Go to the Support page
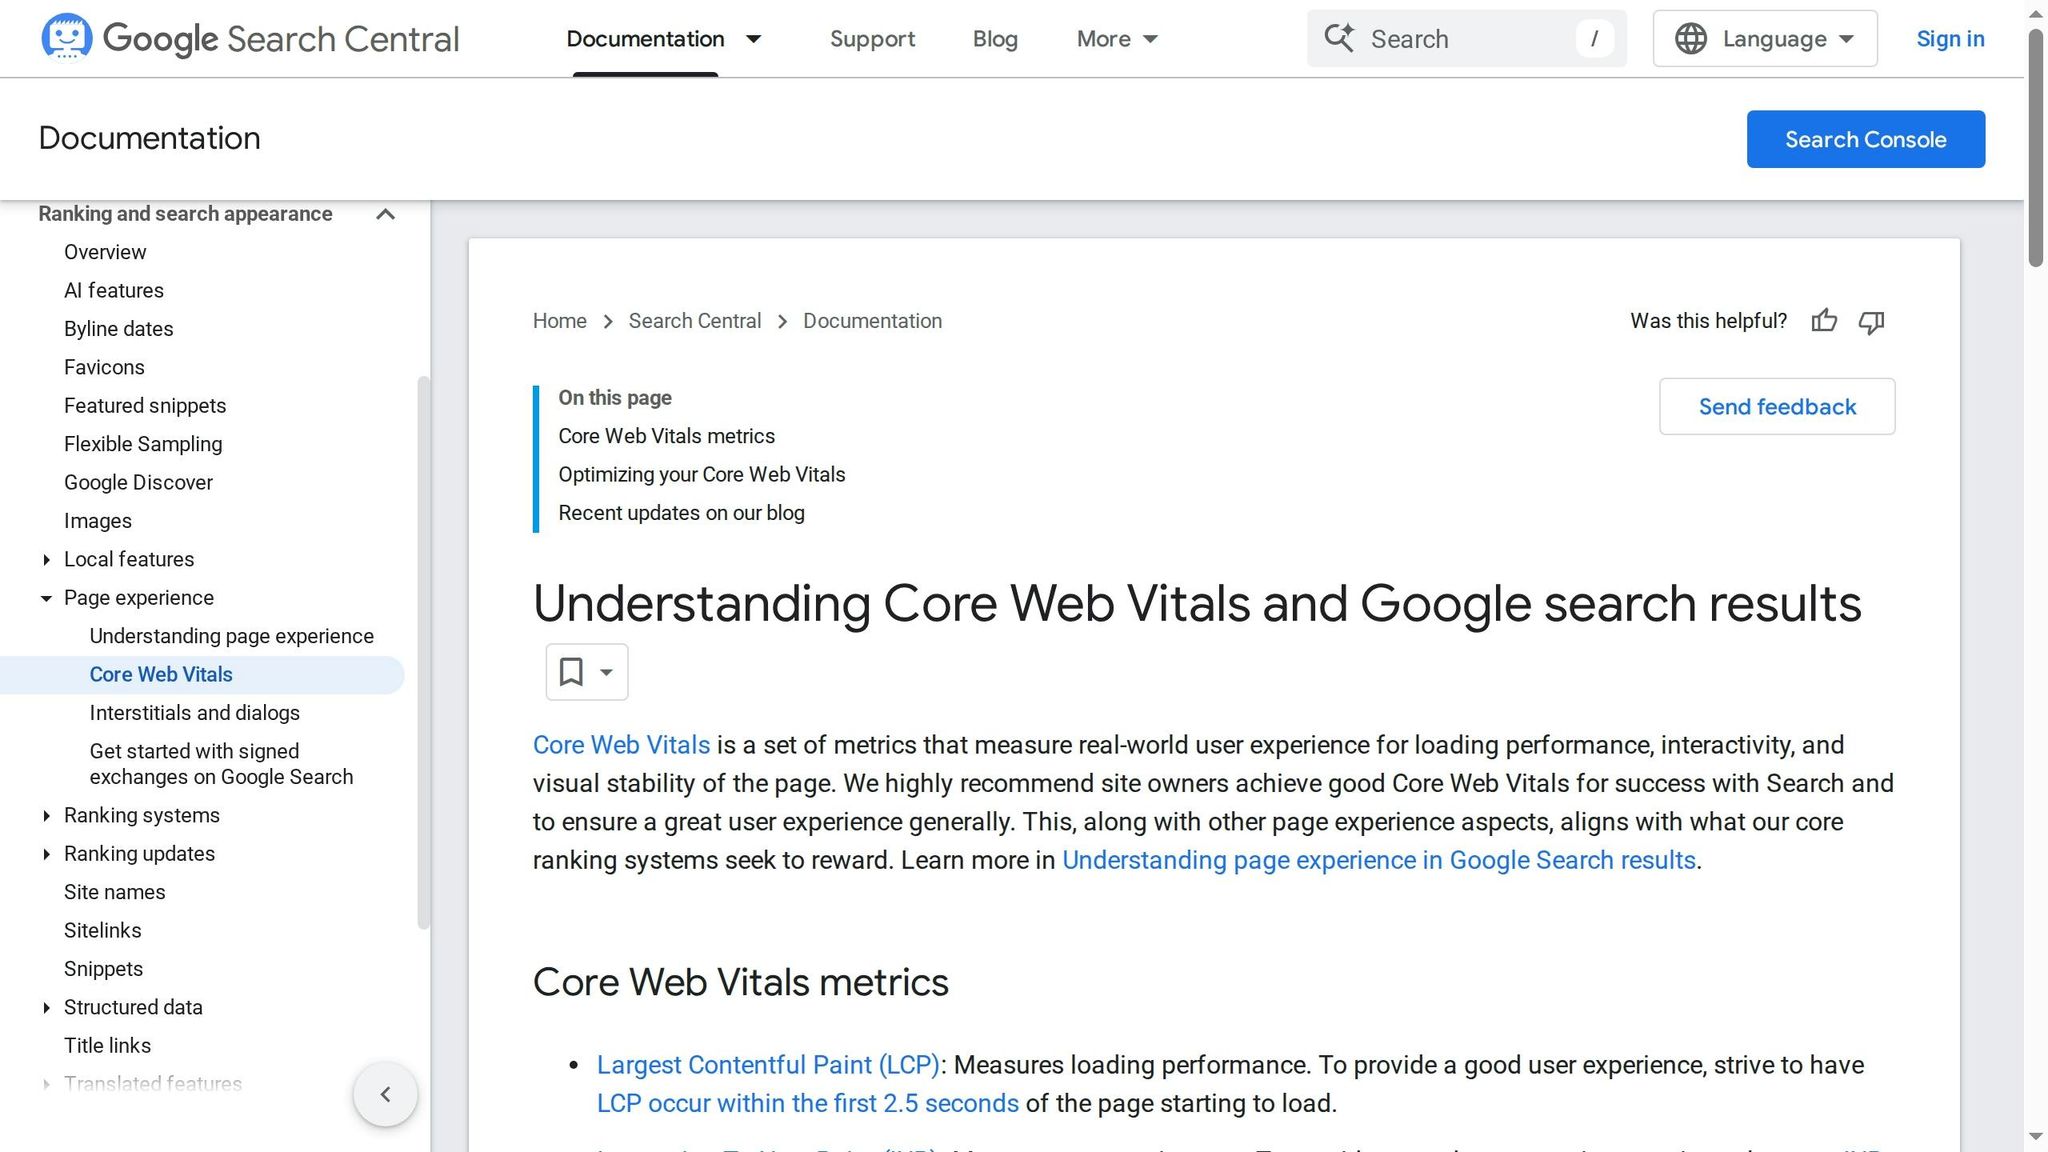The image size is (2048, 1152). tap(872, 38)
